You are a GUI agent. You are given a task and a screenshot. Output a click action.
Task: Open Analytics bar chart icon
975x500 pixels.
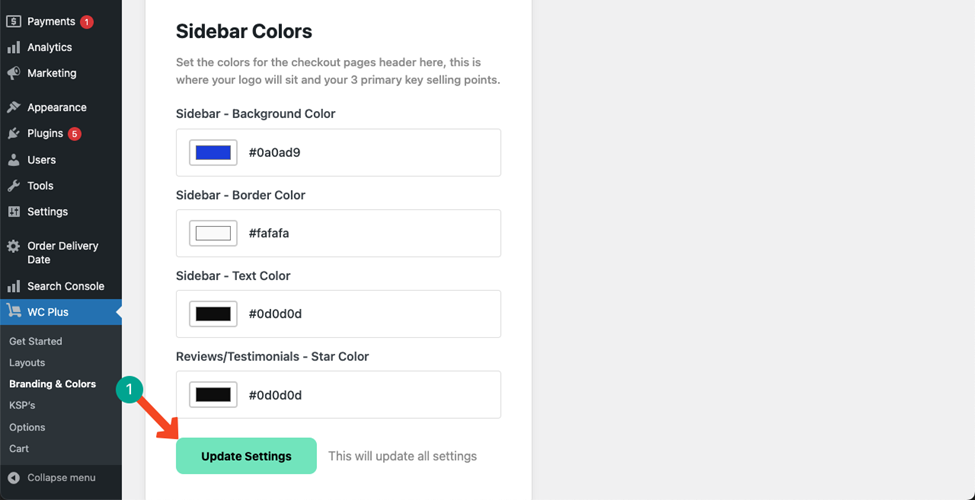coord(14,47)
